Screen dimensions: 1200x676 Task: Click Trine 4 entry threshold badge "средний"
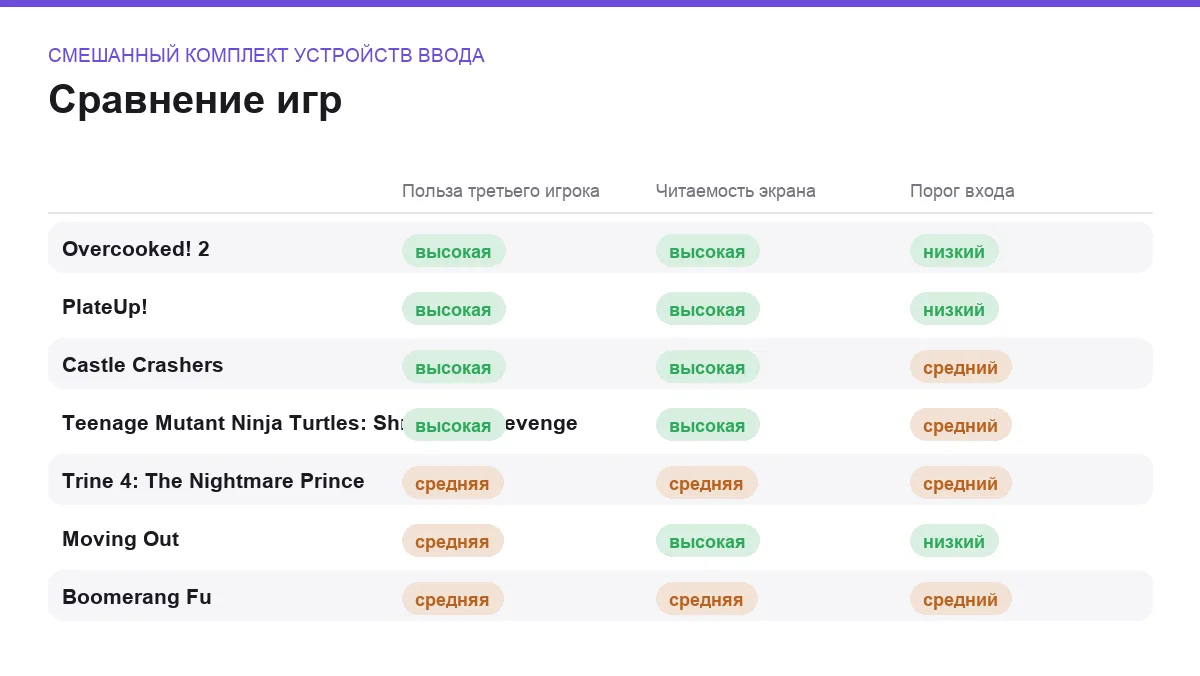(x=961, y=483)
